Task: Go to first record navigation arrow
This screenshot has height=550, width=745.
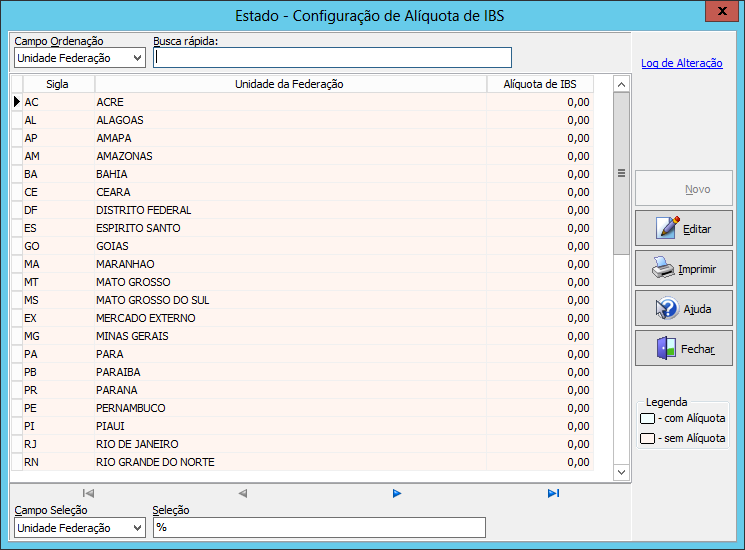Action: tap(88, 493)
